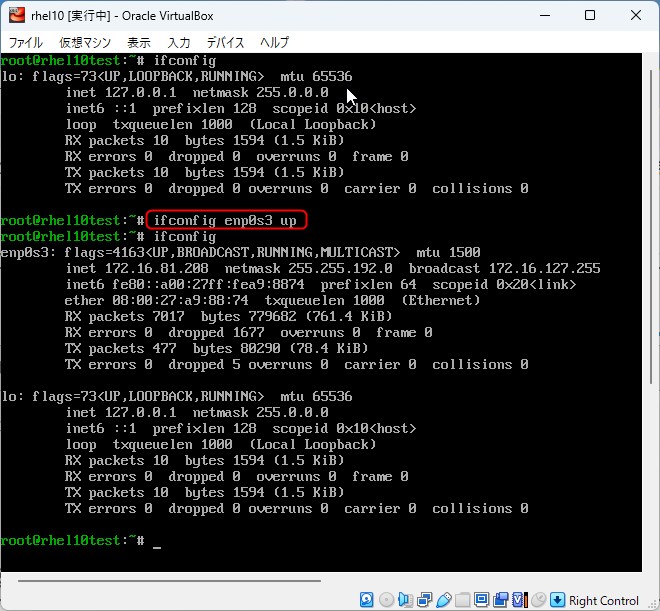Click the MAC address 08:00:27:a9:88:74
Viewport: 660px width, 611px height.
pyautogui.click(x=180, y=300)
